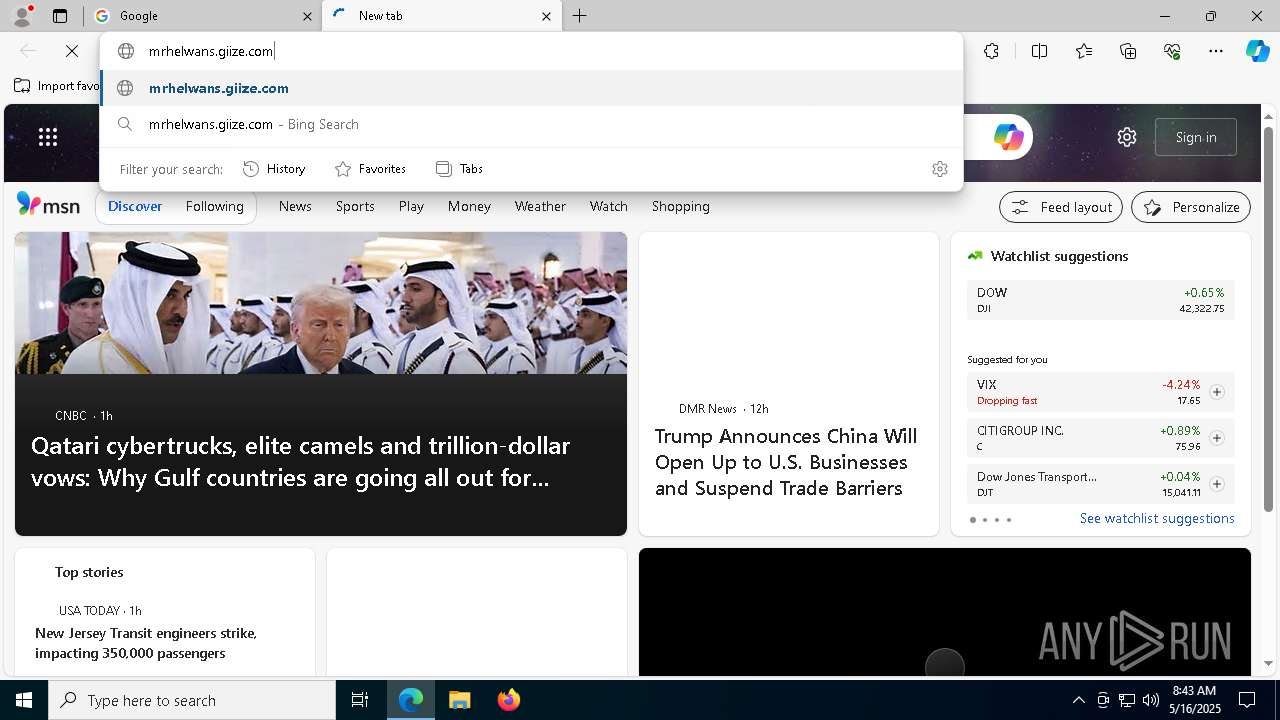The width and height of the screenshot is (1280, 720).
Task: Select mrhelwans.giize.com URL suggestion
Action: pos(532,88)
